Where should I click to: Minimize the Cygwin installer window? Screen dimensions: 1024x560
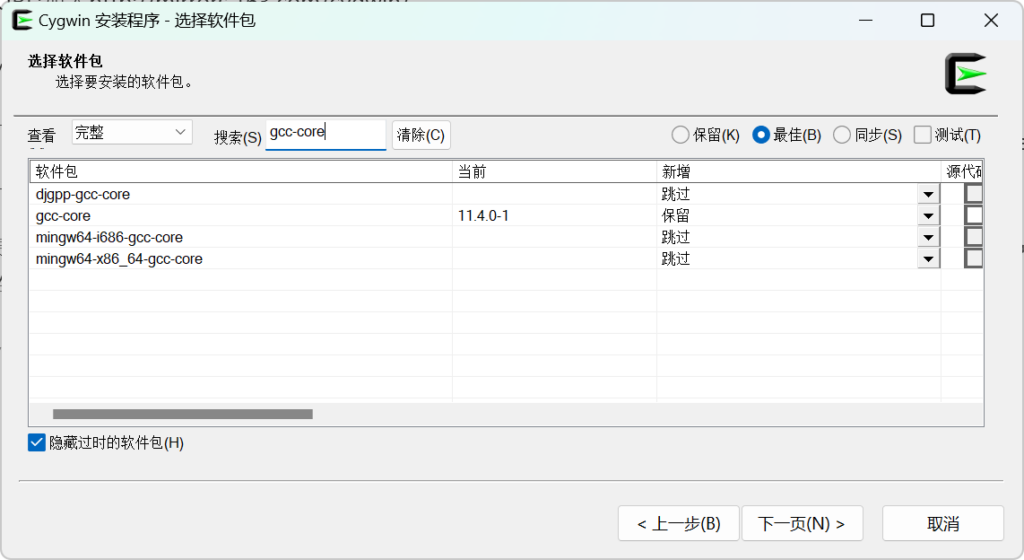pyautogui.click(x=865, y=20)
